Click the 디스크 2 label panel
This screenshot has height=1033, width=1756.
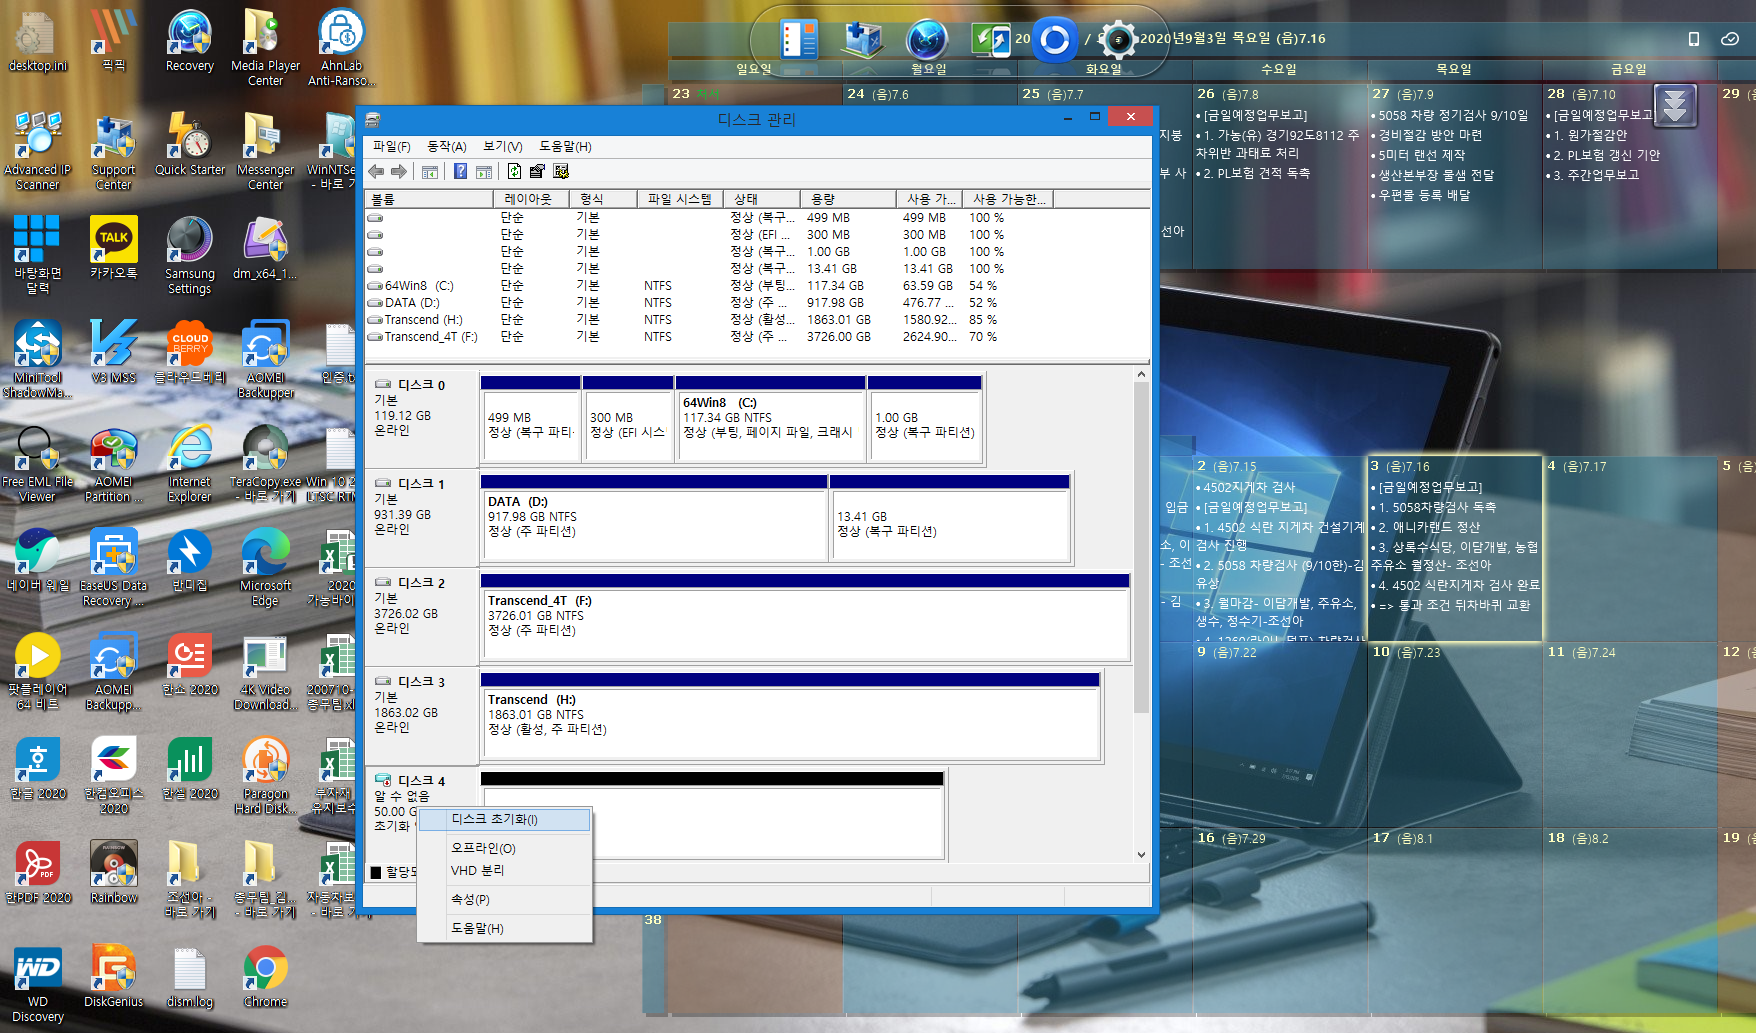(x=421, y=616)
